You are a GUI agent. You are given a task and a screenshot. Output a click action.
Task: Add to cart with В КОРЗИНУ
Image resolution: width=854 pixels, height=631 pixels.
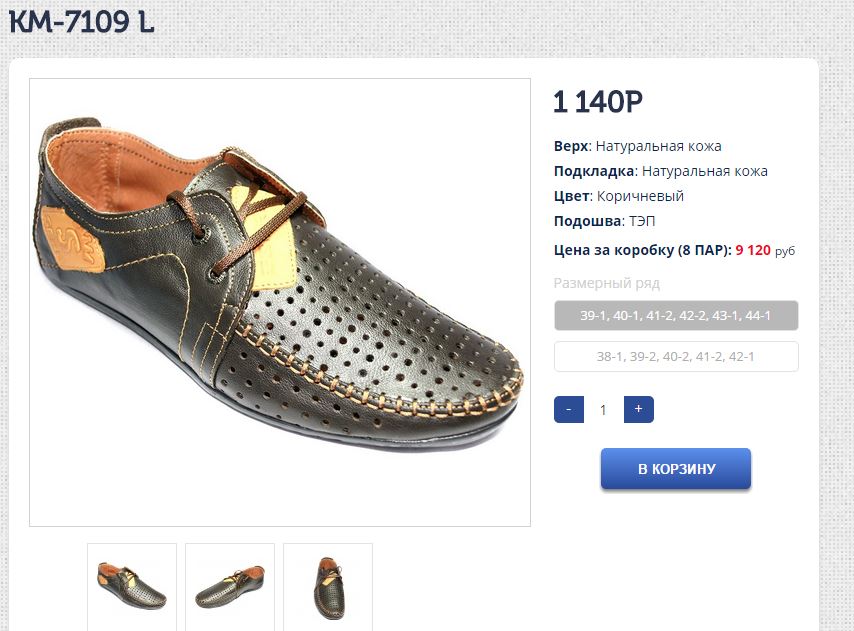point(676,469)
